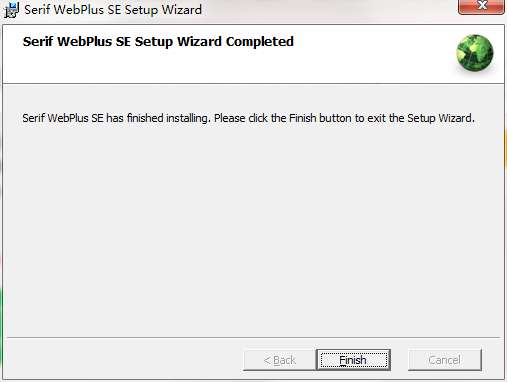Click the gray footer area left of the Back button
The image size is (507, 382).
click(x=123, y=360)
